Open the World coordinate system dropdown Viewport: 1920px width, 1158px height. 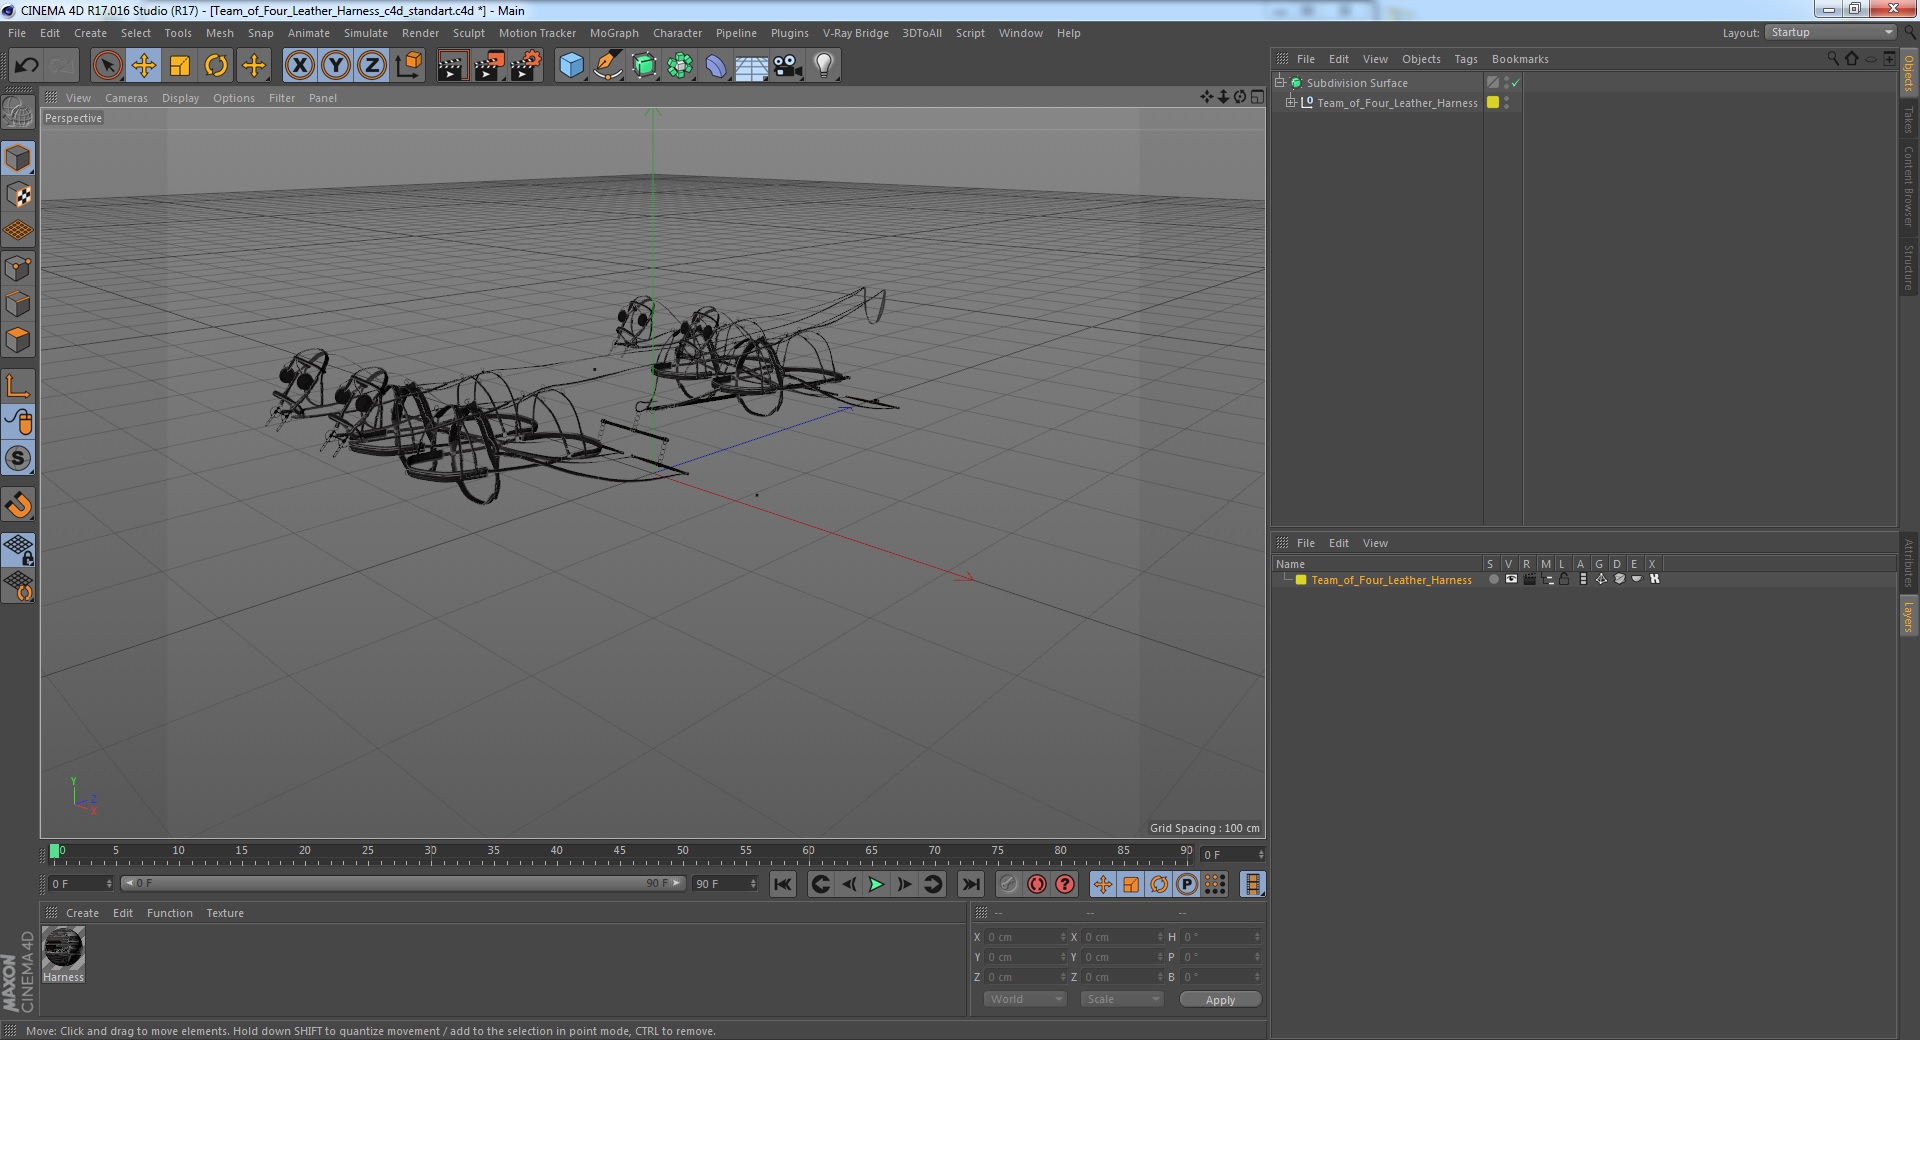pos(1025,999)
